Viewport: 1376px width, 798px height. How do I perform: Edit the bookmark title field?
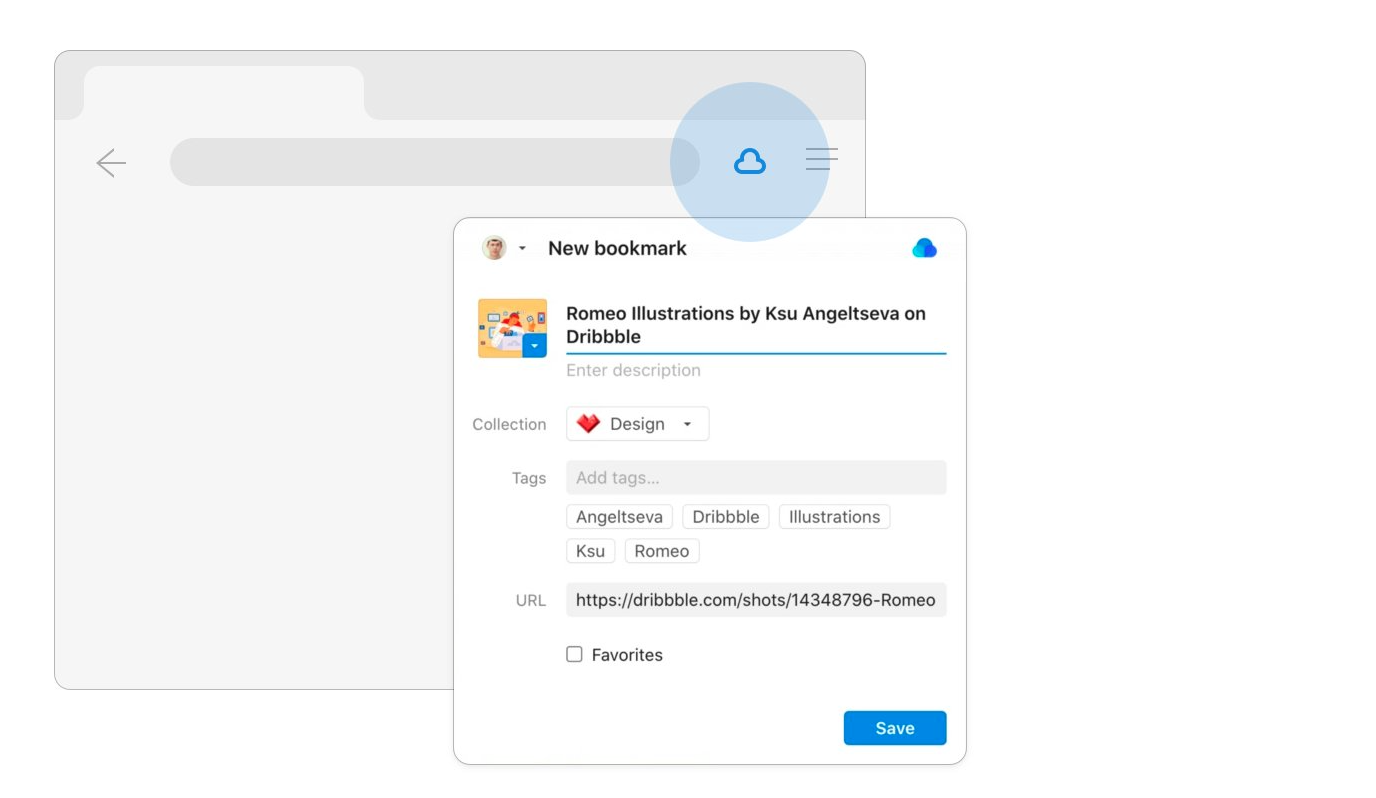click(x=756, y=325)
